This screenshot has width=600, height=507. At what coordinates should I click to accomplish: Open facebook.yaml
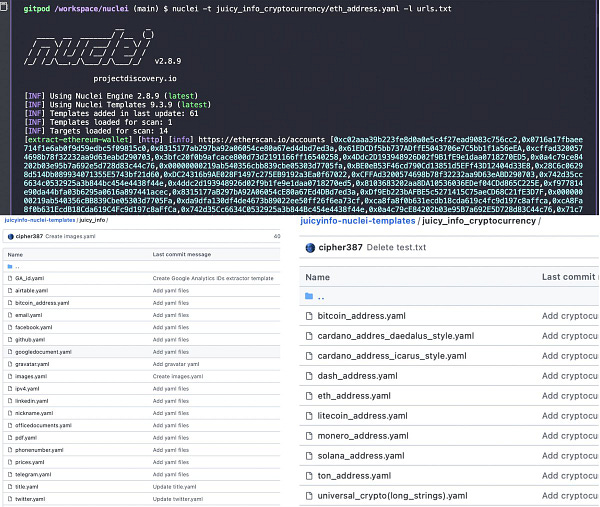click(x=34, y=327)
